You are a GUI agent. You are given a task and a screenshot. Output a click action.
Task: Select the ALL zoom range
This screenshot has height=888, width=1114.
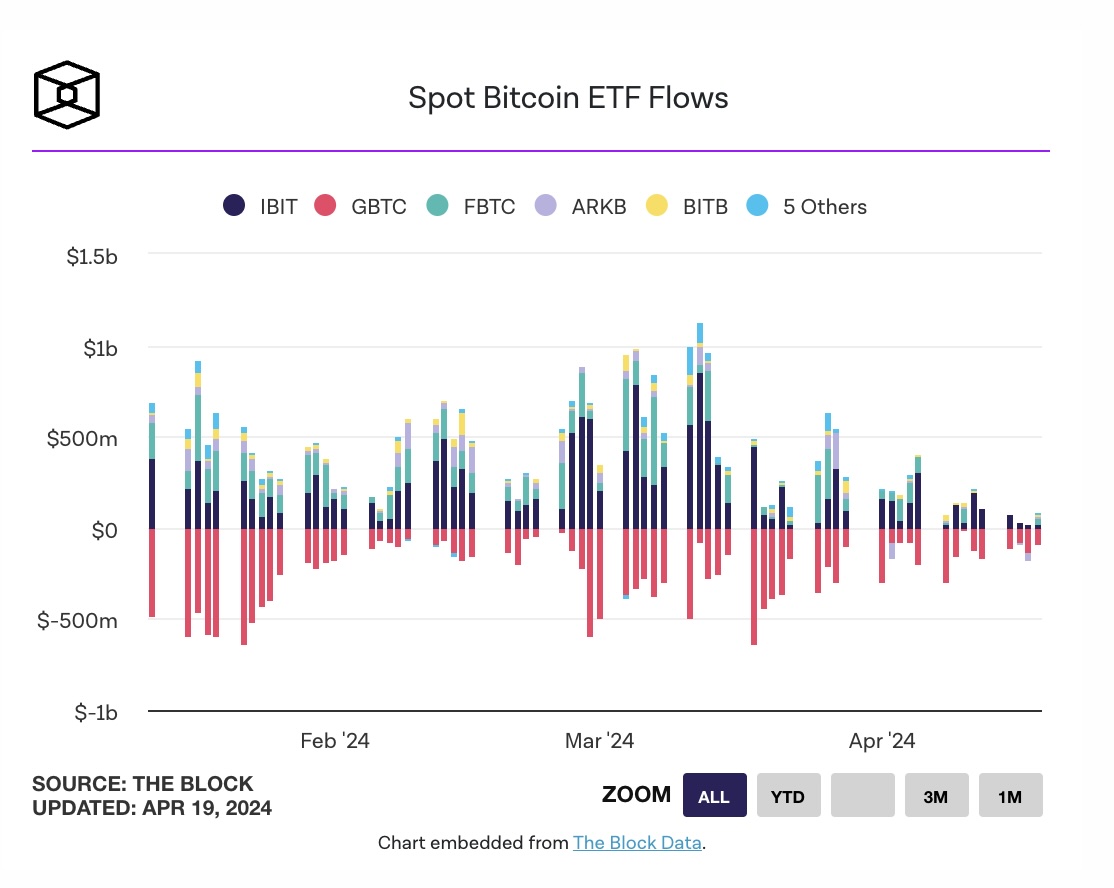pos(715,795)
